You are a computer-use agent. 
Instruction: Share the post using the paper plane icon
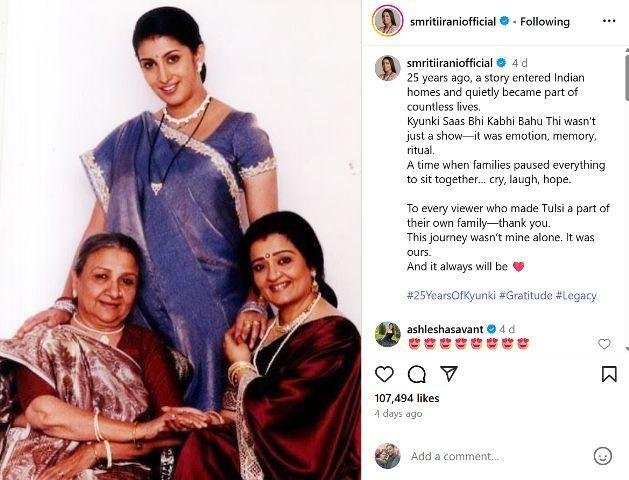(x=449, y=373)
